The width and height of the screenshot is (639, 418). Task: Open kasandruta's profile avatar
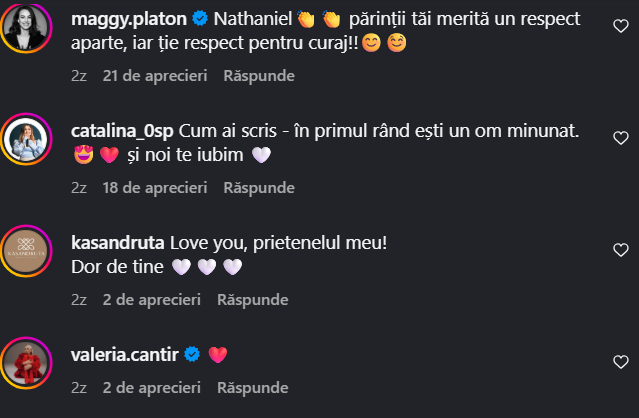click(x=28, y=254)
